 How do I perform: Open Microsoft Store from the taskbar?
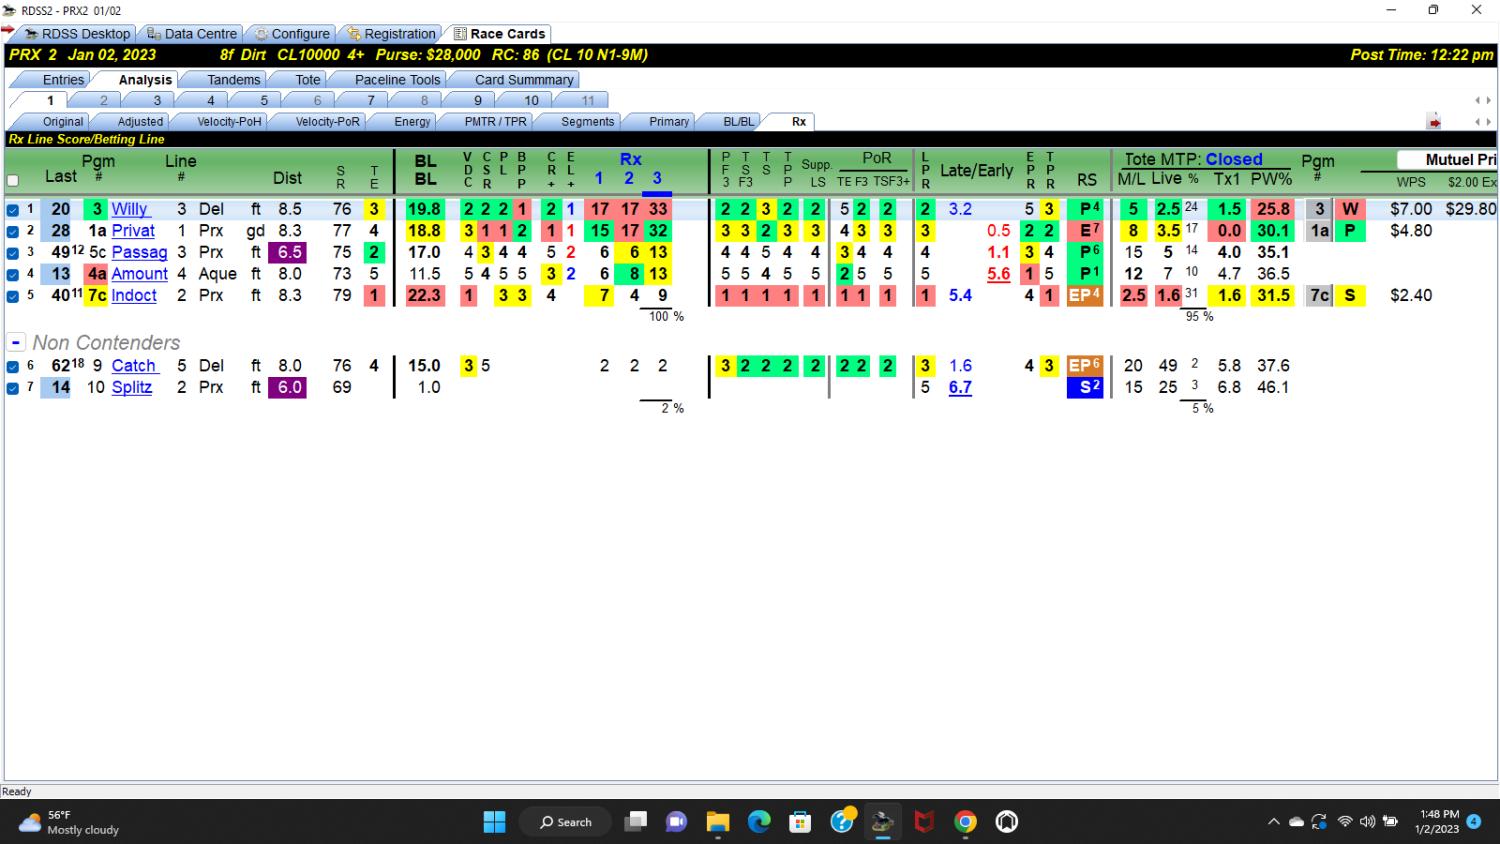pyautogui.click(x=800, y=822)
